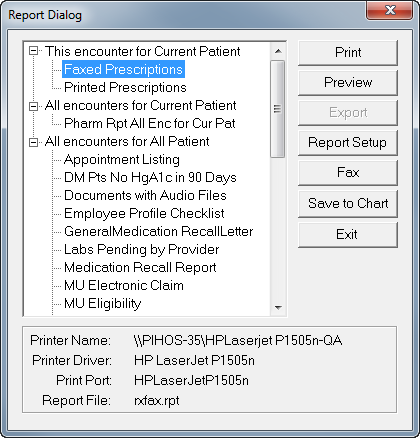
Task: Click the Print button
Action: pos(348,53)
